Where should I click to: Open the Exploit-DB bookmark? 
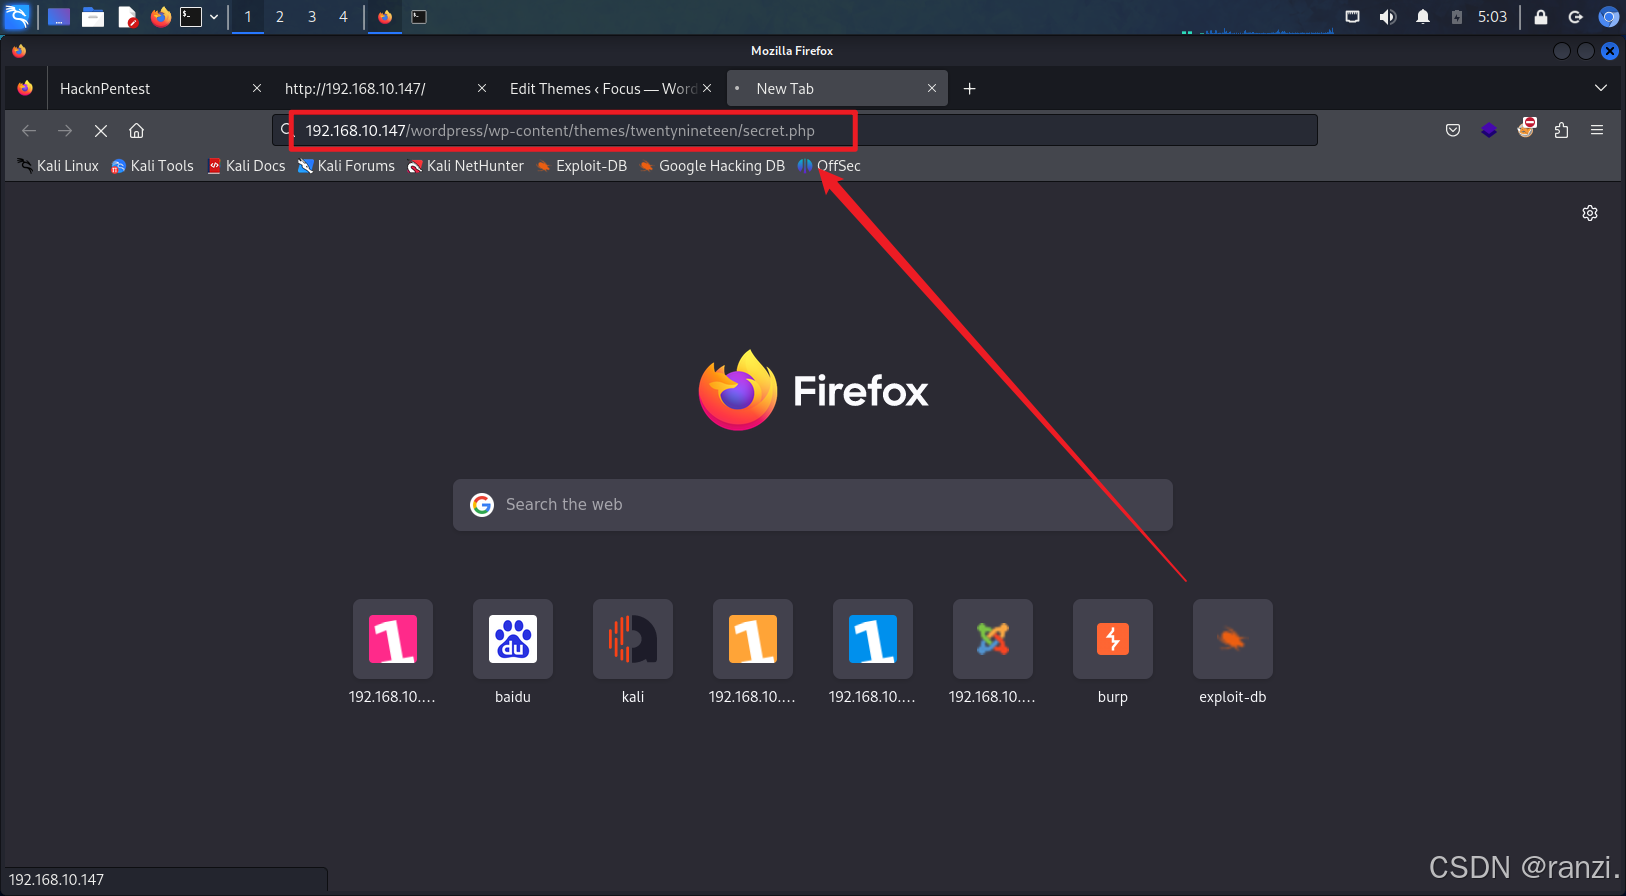tap(582, 166)
